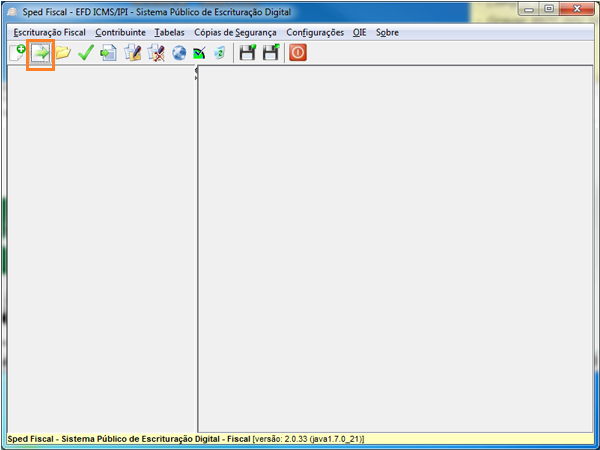The height and width of the screenshot is (450, 600).
Task: Click the pane splitter collapse arrows
Action: (196, 73)
